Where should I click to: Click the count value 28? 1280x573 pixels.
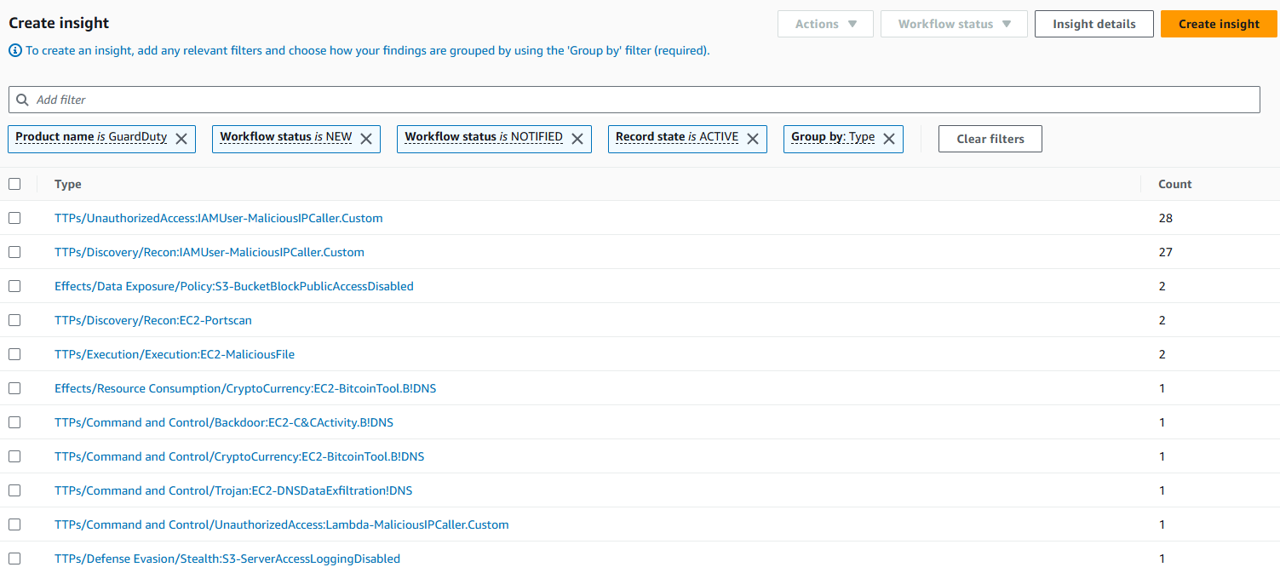1165,218
